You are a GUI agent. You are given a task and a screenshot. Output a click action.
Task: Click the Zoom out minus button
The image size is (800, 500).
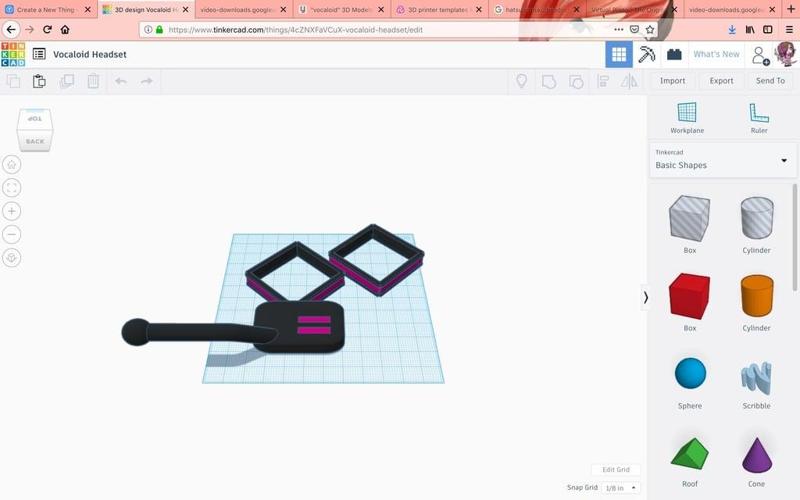click(x=12, y=235)
